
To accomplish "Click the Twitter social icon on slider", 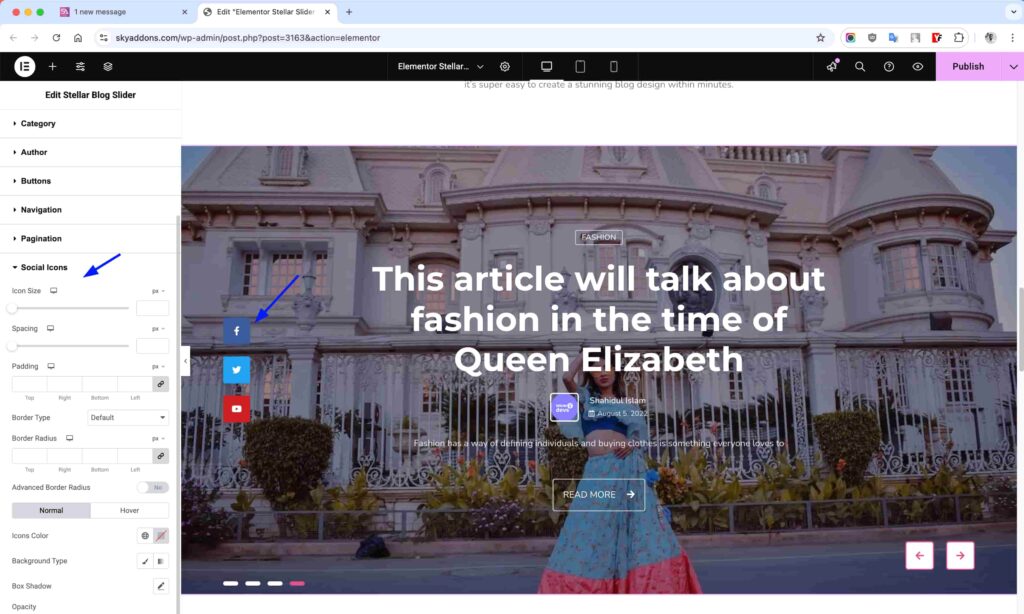I will [x=236, y=370].
